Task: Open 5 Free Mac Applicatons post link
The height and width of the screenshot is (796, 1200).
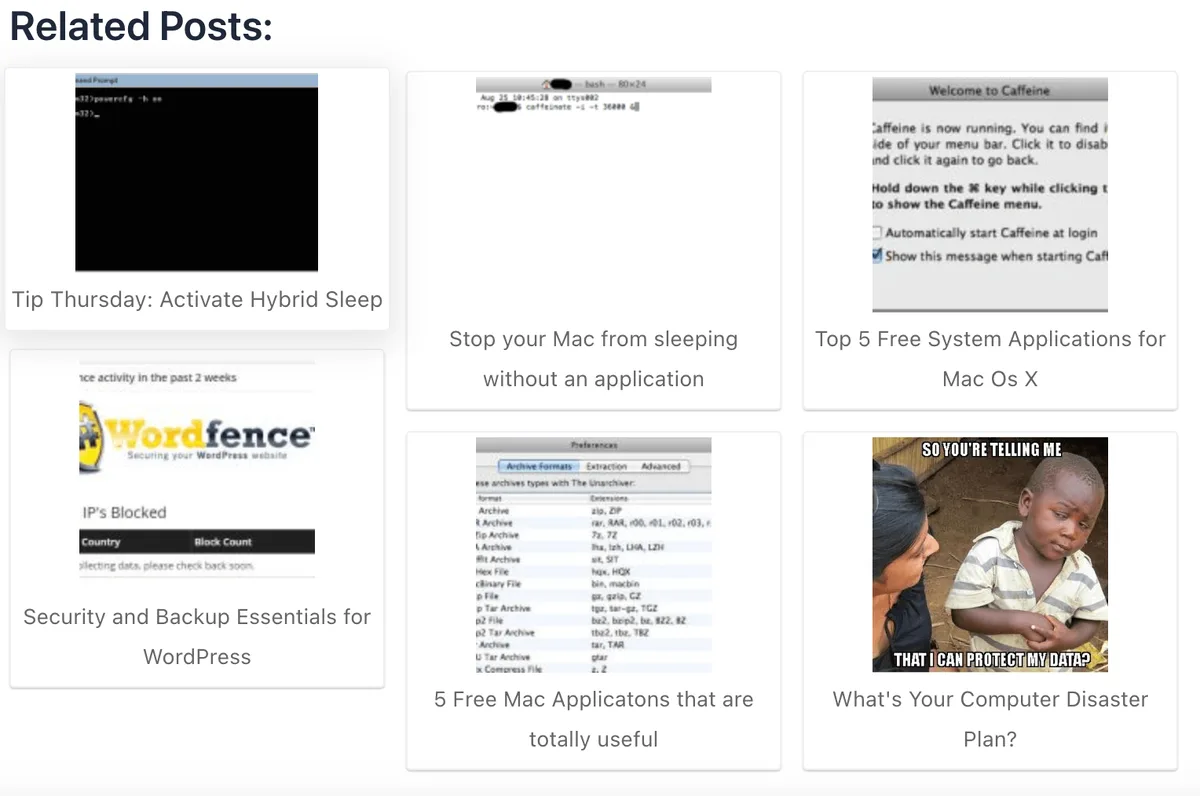Action: (x=593, y=719)
